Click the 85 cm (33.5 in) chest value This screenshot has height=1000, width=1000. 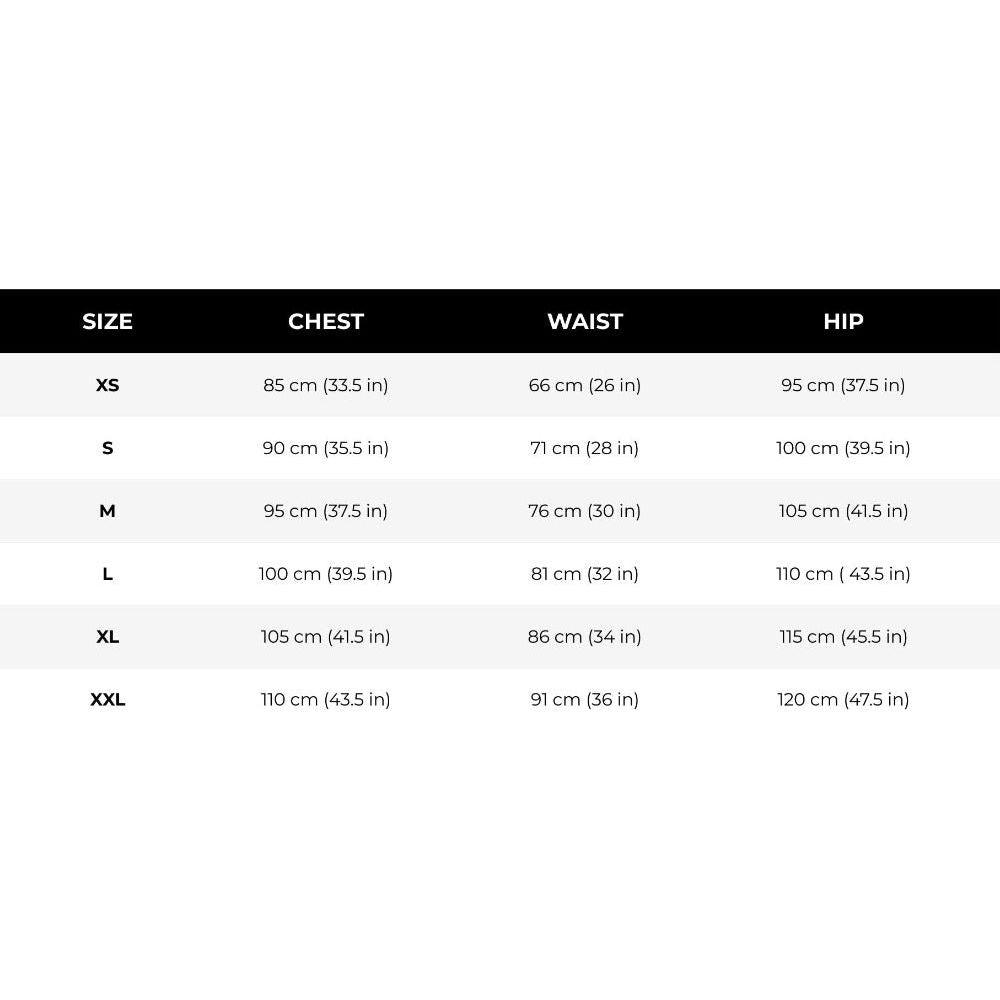(x=326, y=385)
